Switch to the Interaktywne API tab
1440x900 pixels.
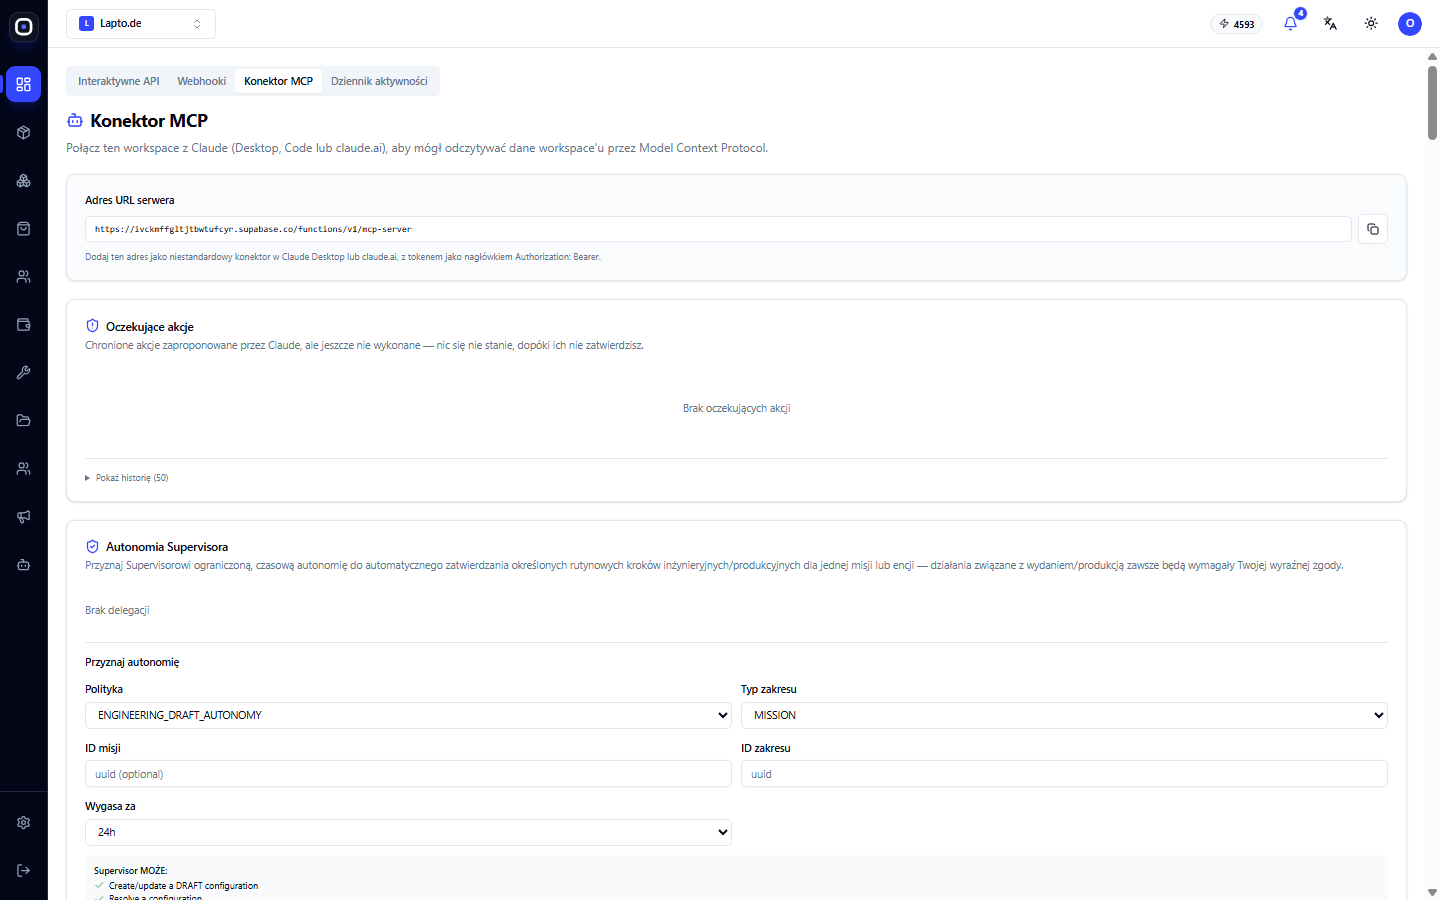click(x=119, y=81)
